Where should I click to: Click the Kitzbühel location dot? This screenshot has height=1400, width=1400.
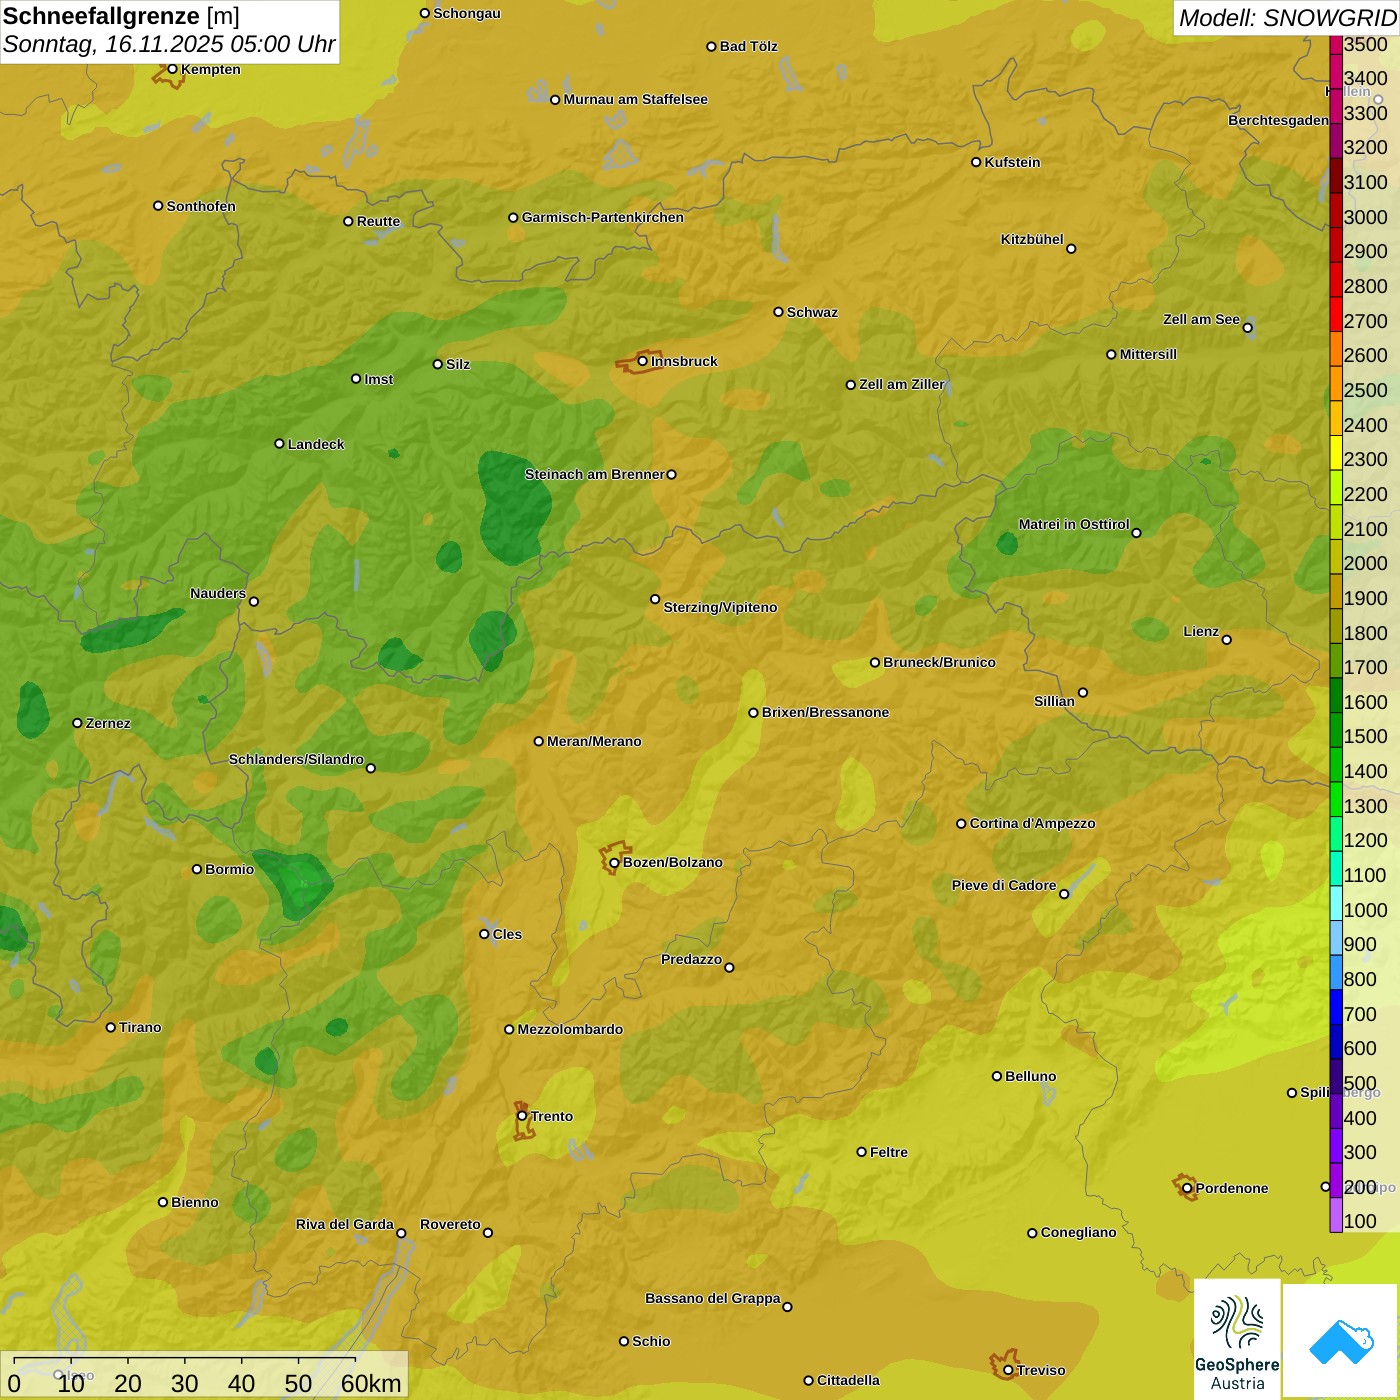pos(1071,248)
